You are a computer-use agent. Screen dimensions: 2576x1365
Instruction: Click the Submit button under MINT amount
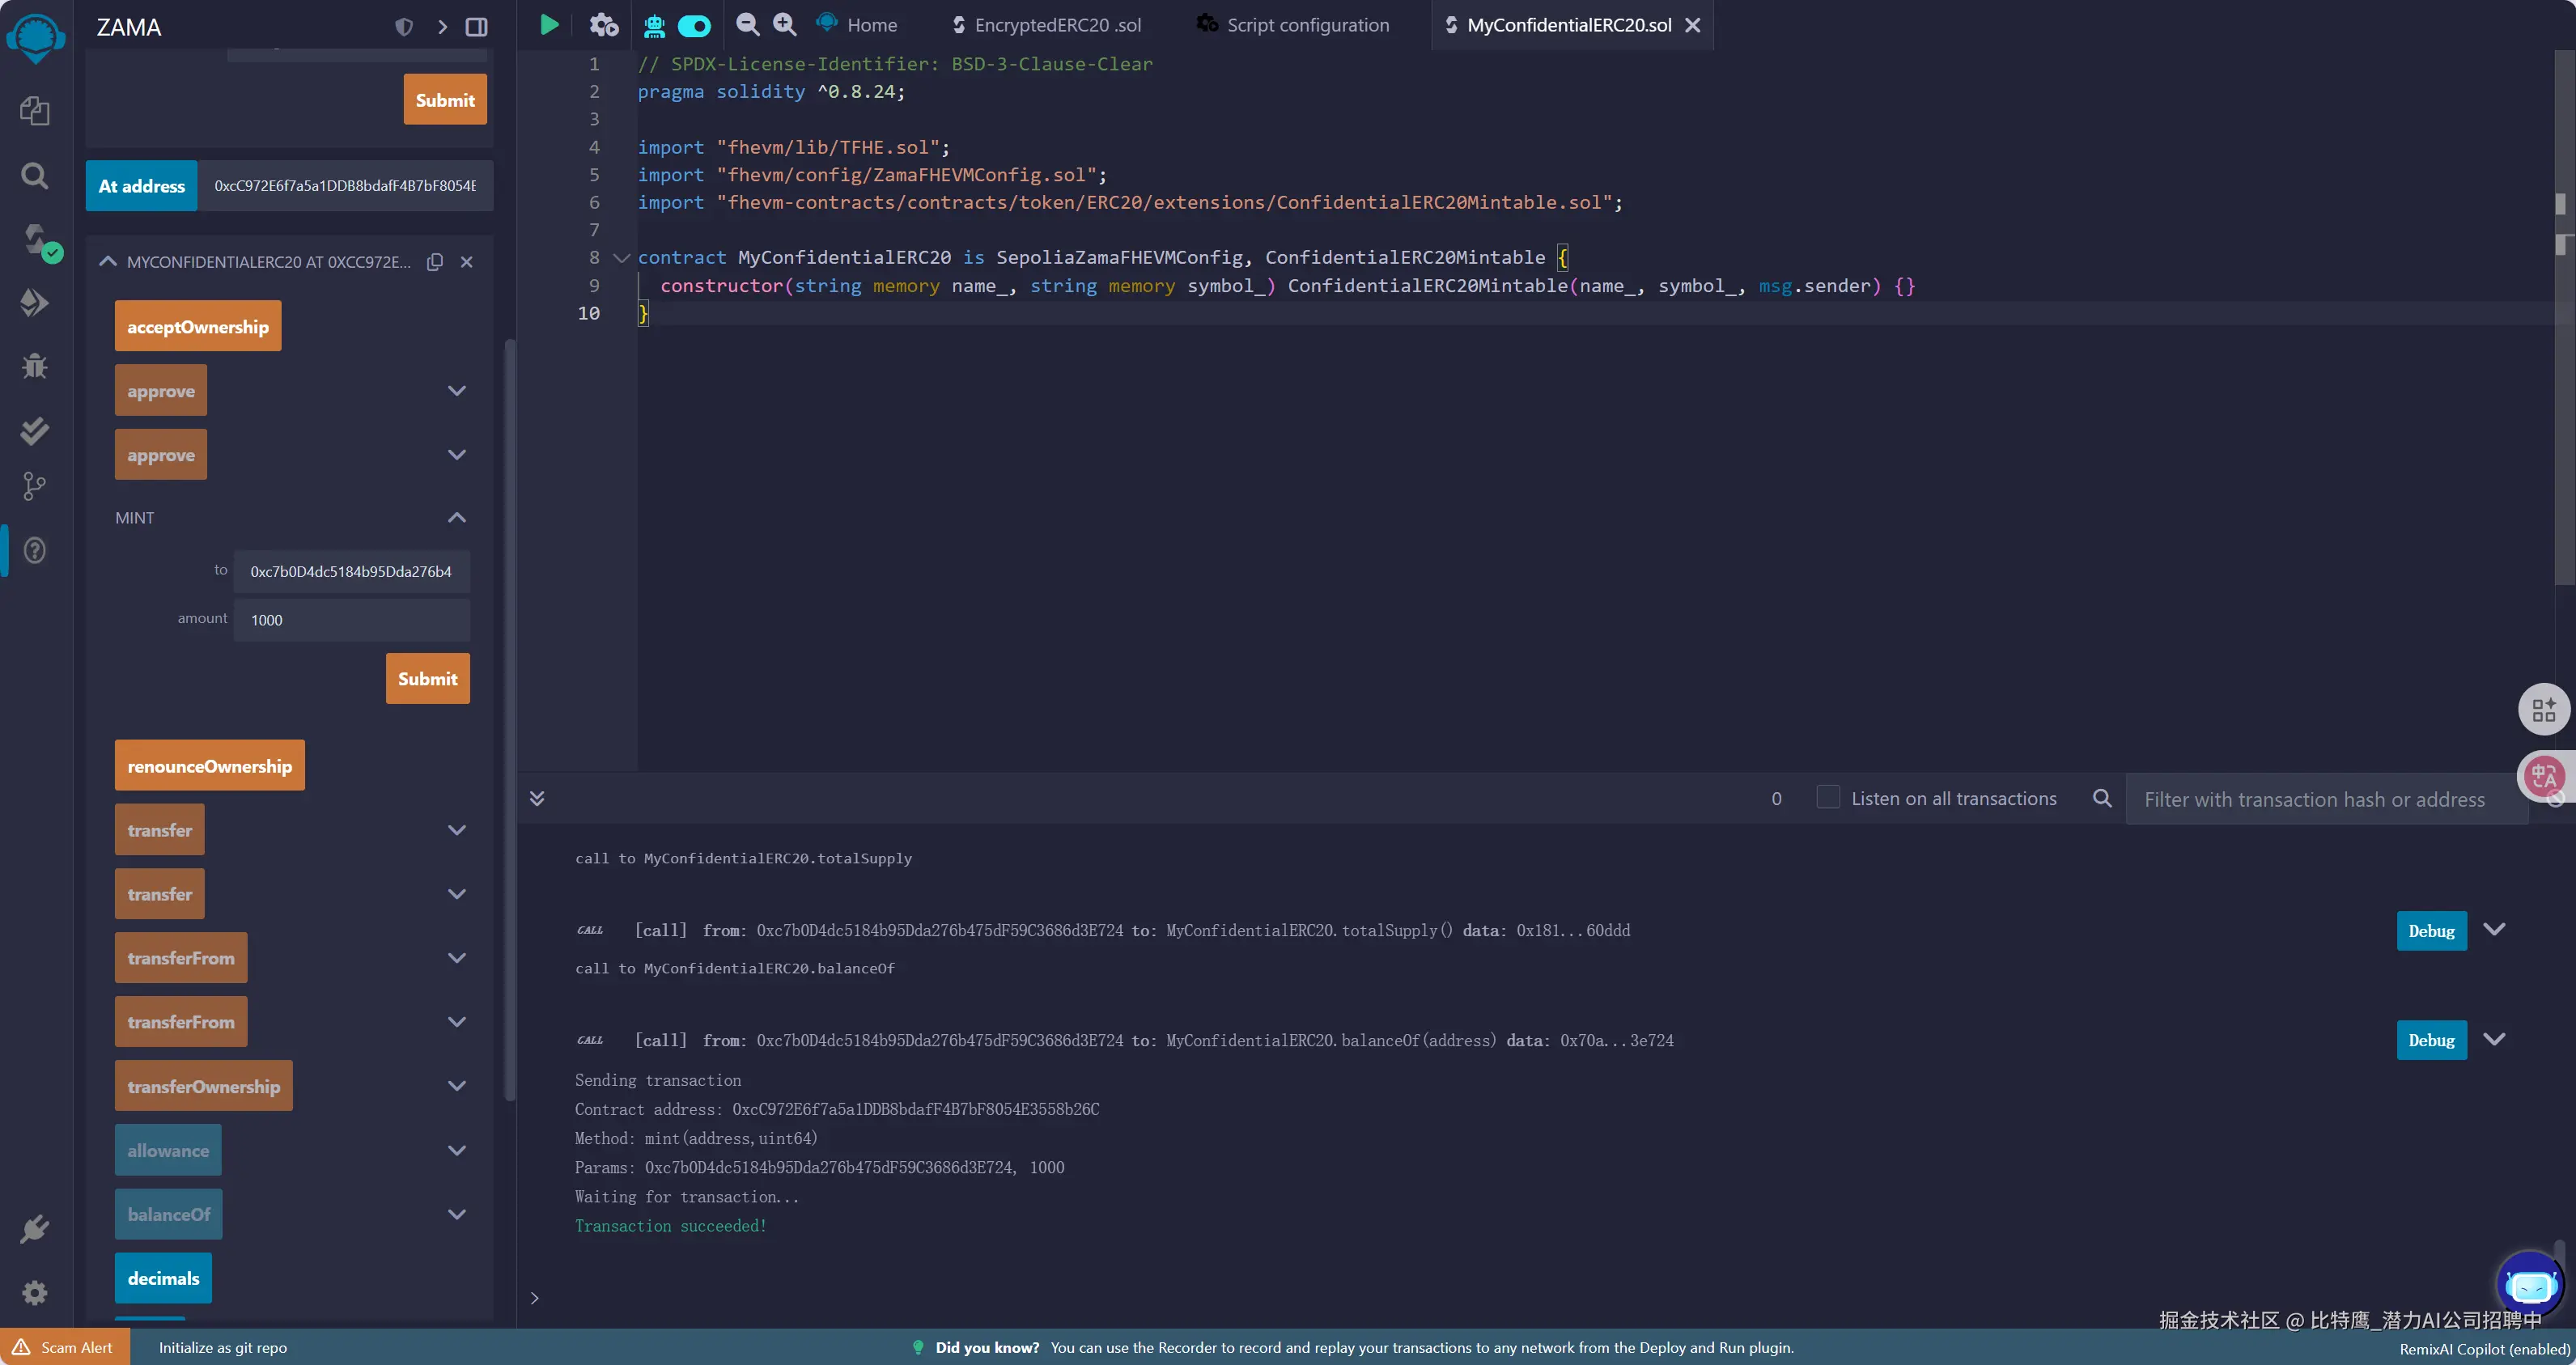pos(427,678)
